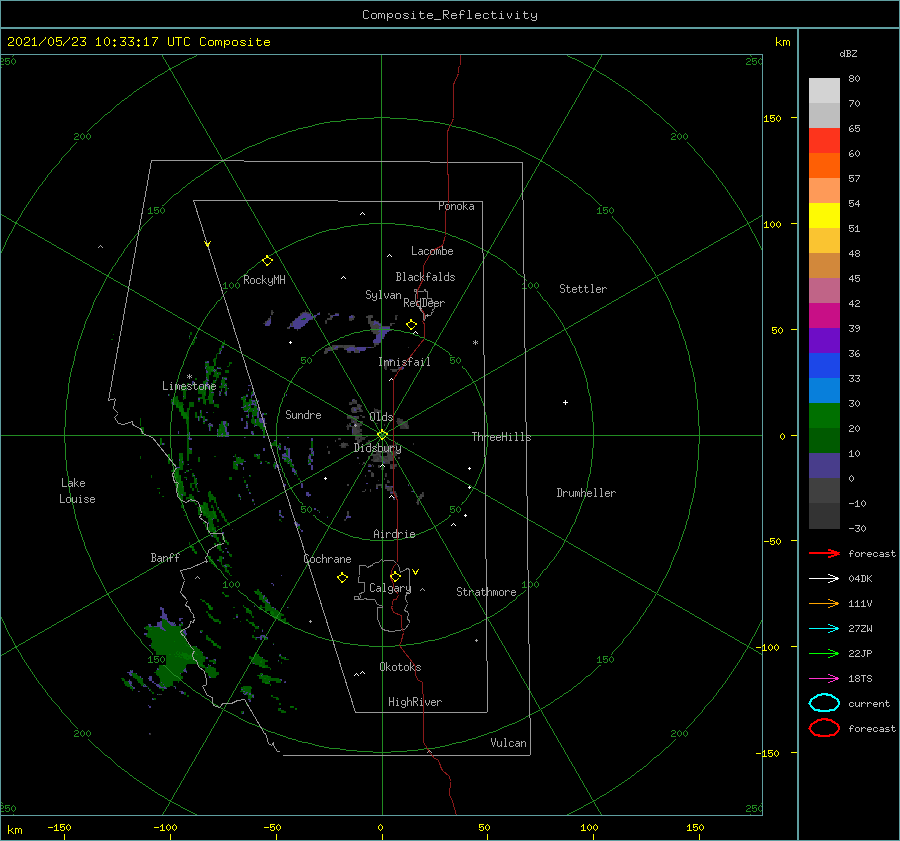Click the large green echo south of Banff
Image resolution: width=900 pixels, height=841 pixels.
pyautogui.click(x=173, y=650)
